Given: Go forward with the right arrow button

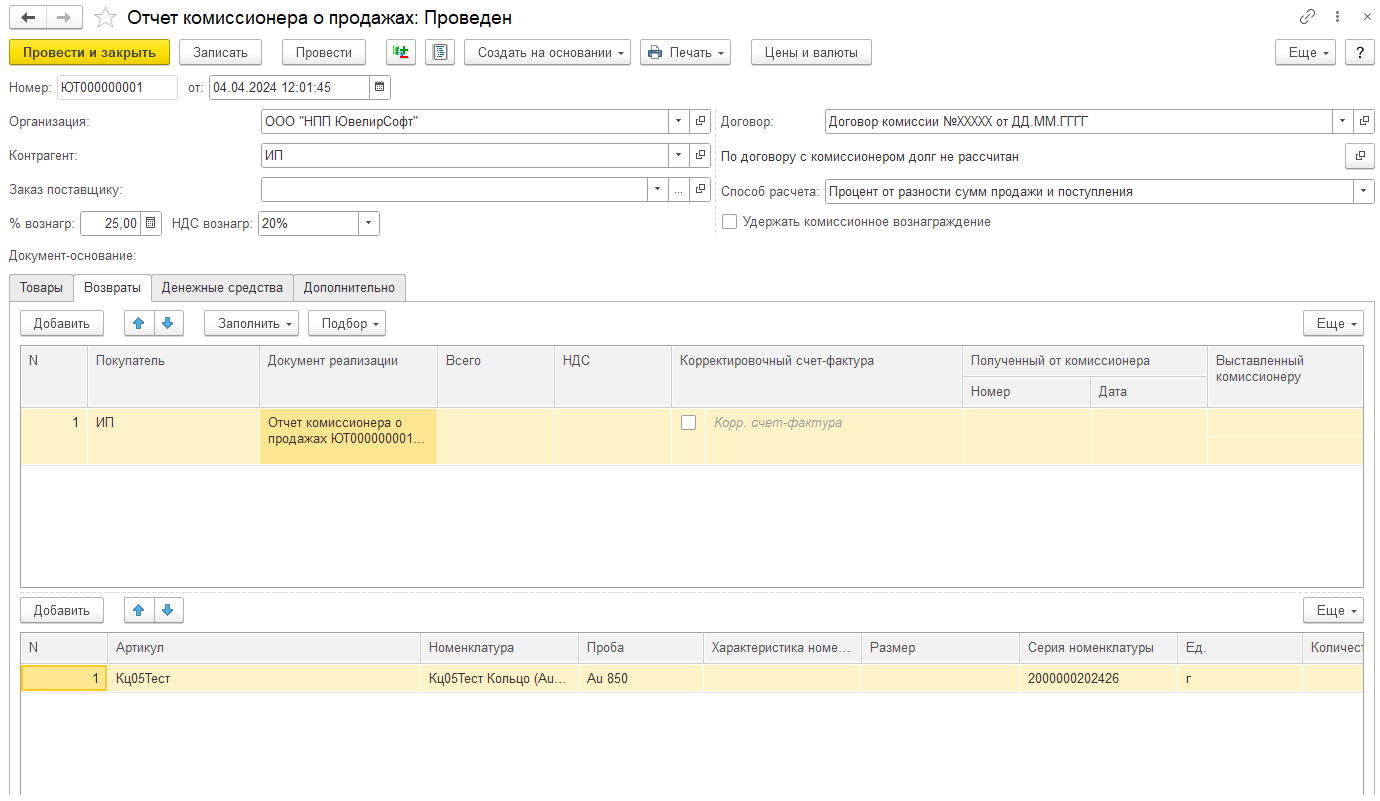Looking at the screenshot, I should (64, 18).
